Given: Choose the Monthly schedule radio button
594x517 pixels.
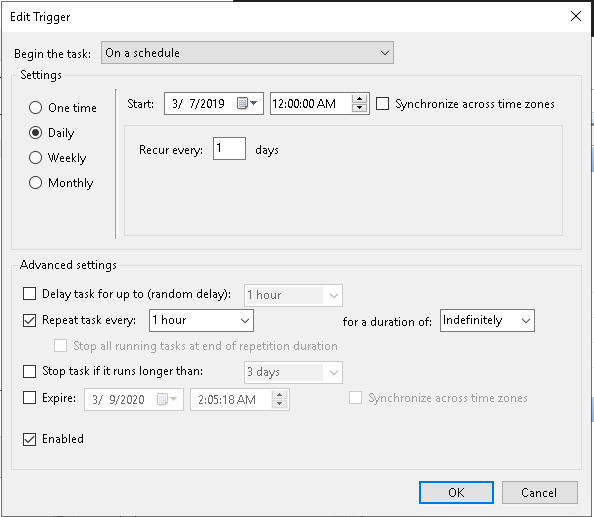Looking at the screenshot, I should pyautogui.click(x=35, y=183).
